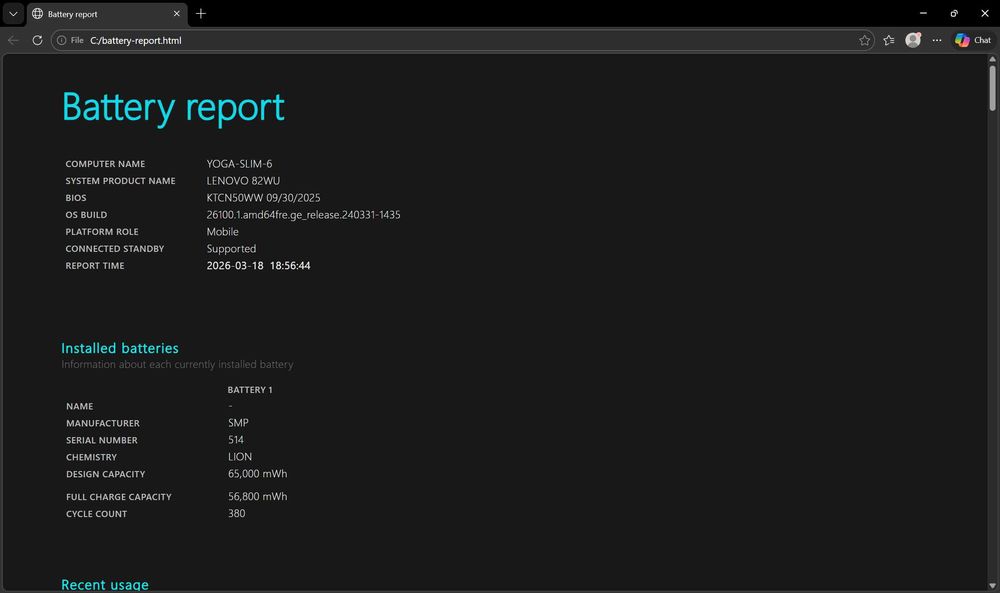
Task: Click the OS BUILD label
Action: 86,215
